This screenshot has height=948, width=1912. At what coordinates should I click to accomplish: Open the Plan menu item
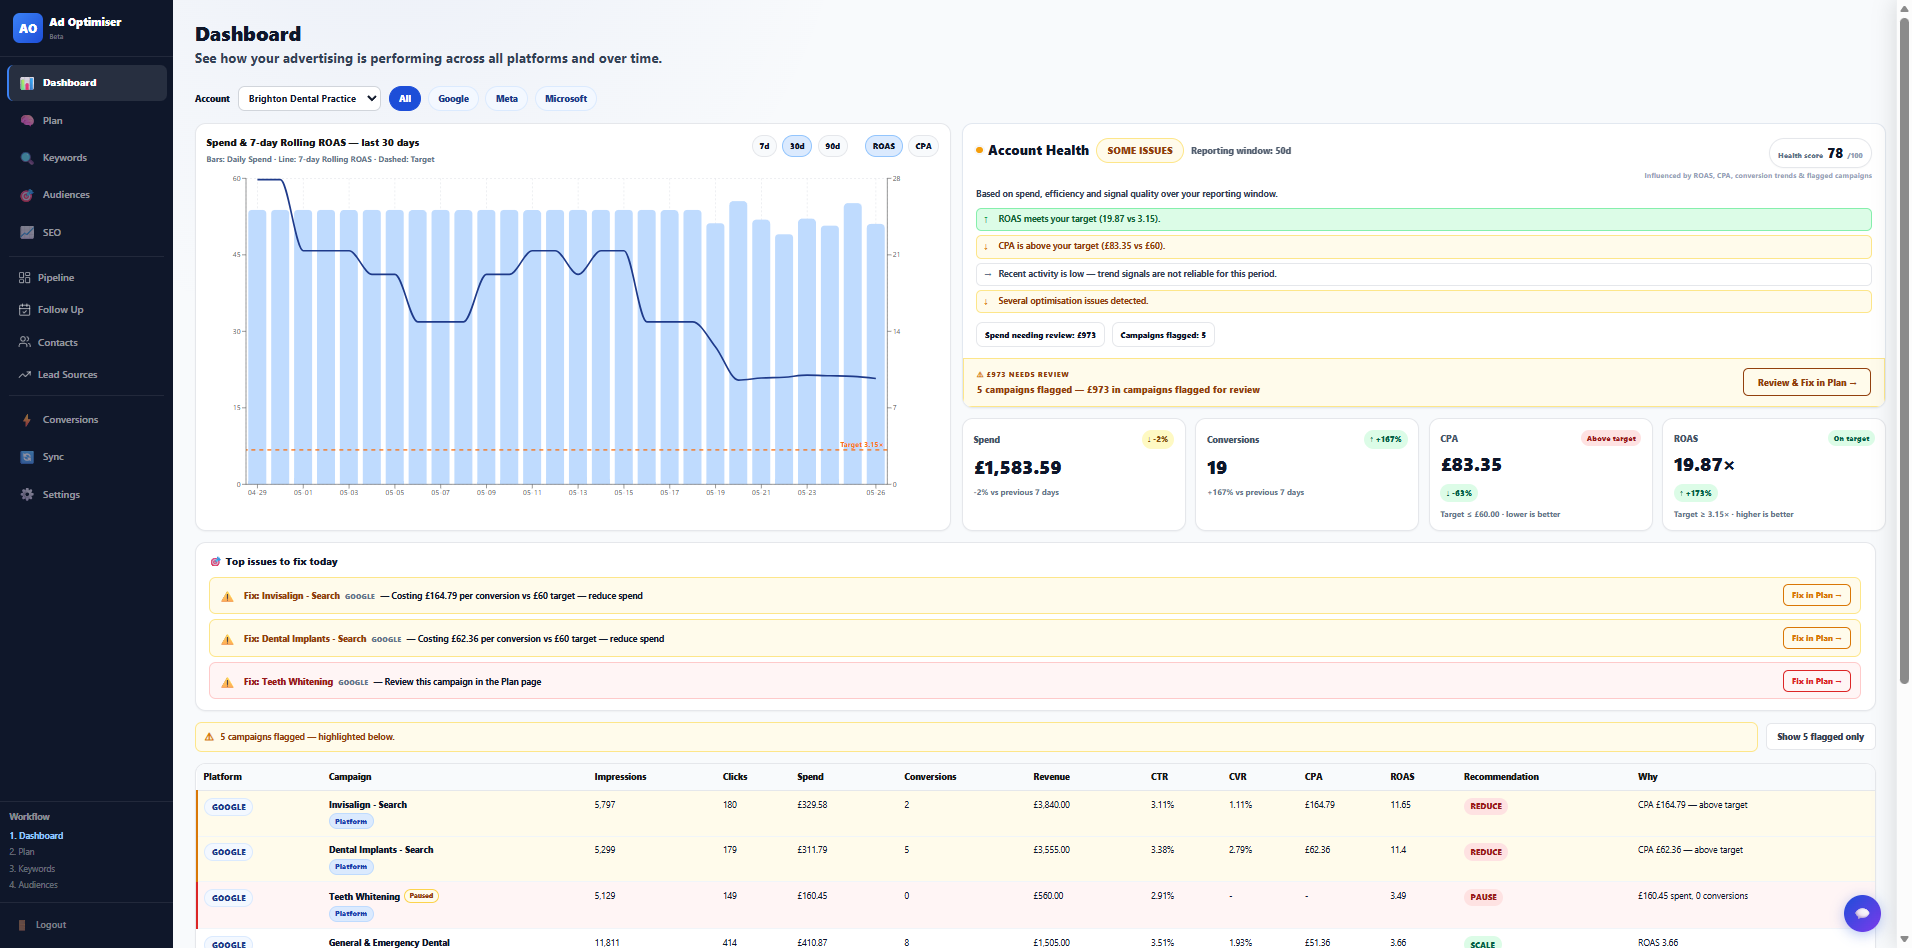pos(87,121)
